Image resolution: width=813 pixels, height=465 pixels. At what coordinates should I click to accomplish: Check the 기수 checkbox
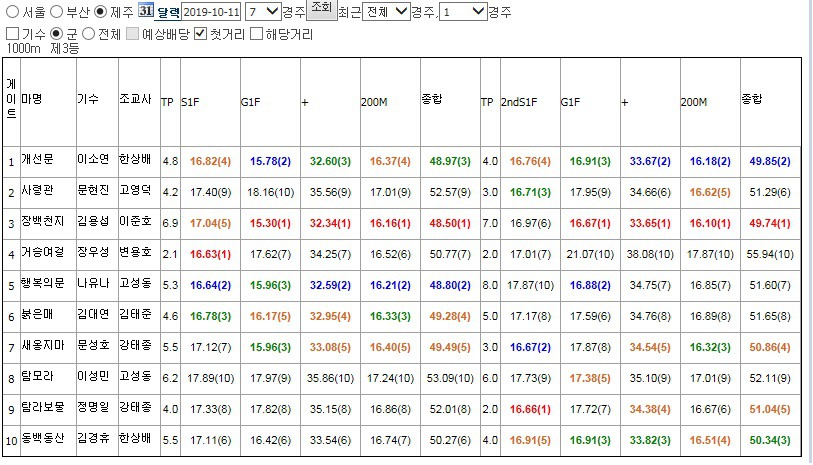(x=12, y=34)
